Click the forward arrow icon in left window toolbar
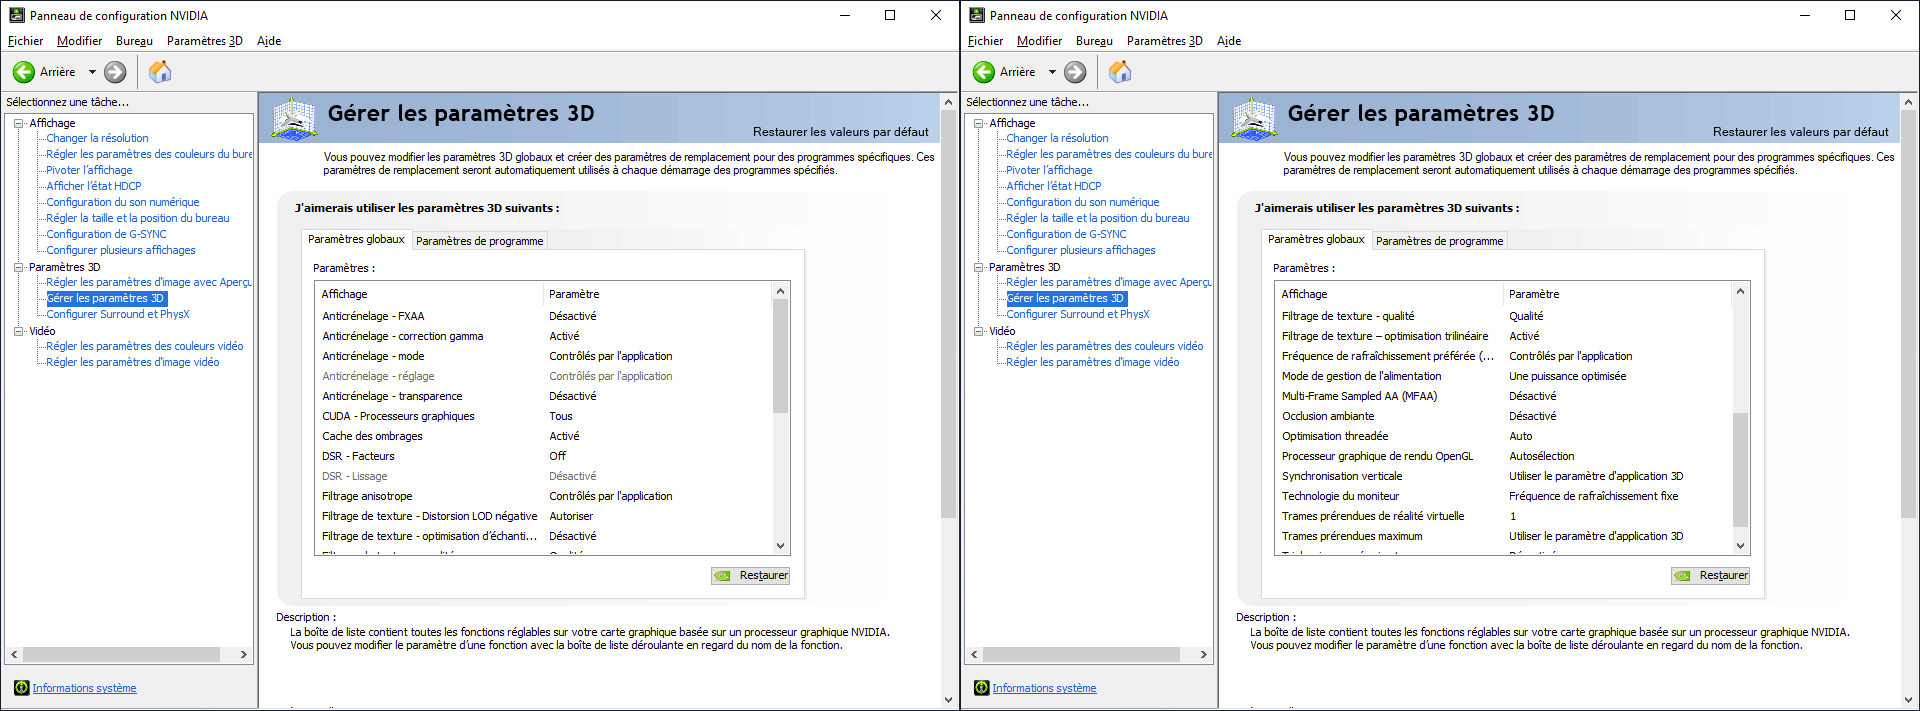Viewport: 1920px width, 711px height. tap(115, 72)
